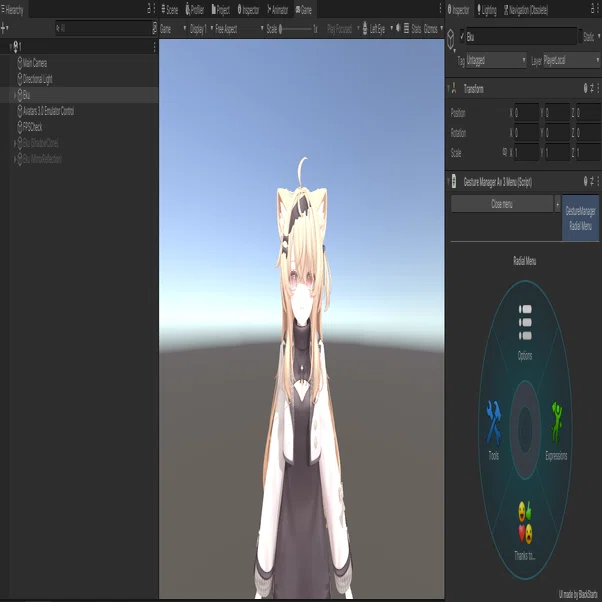Click the Hierarchy search-by-type icon

tap(154, 28)
